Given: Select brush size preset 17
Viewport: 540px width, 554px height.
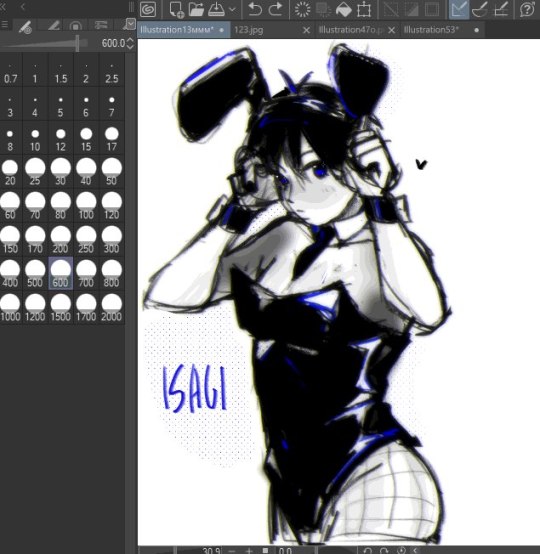Looking at the screenshot, I should point(112,138).
